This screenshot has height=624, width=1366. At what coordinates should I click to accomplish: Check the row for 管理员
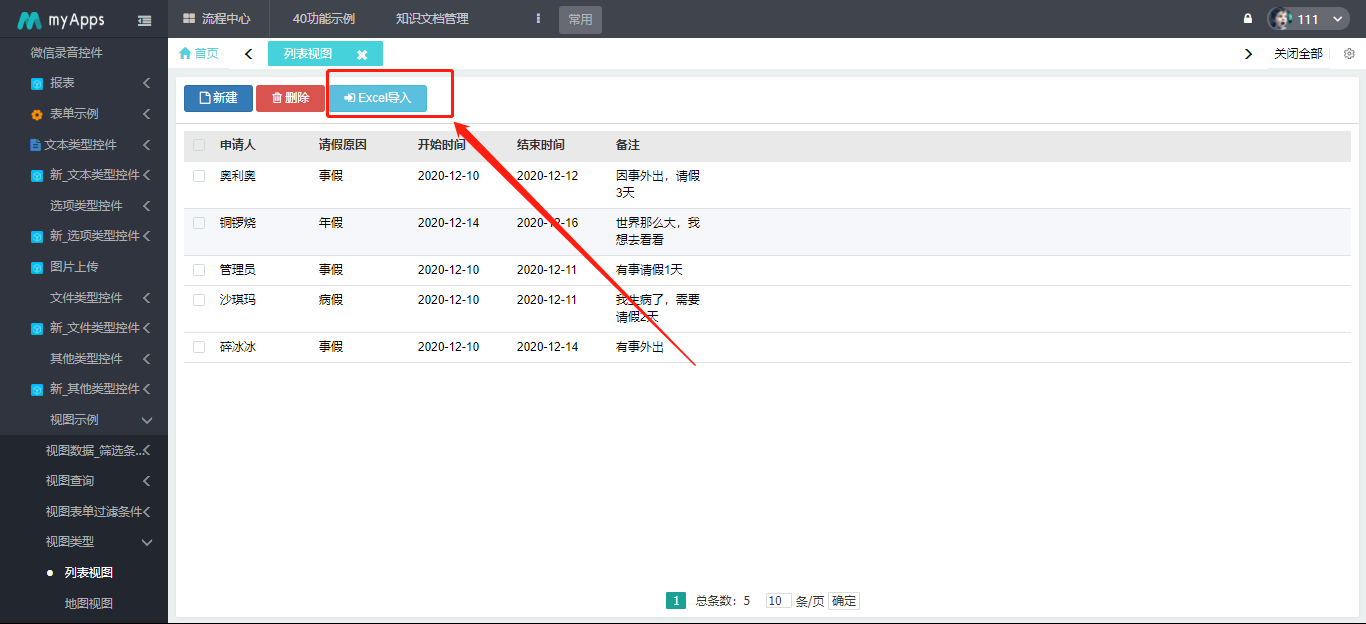pos(199,270)
